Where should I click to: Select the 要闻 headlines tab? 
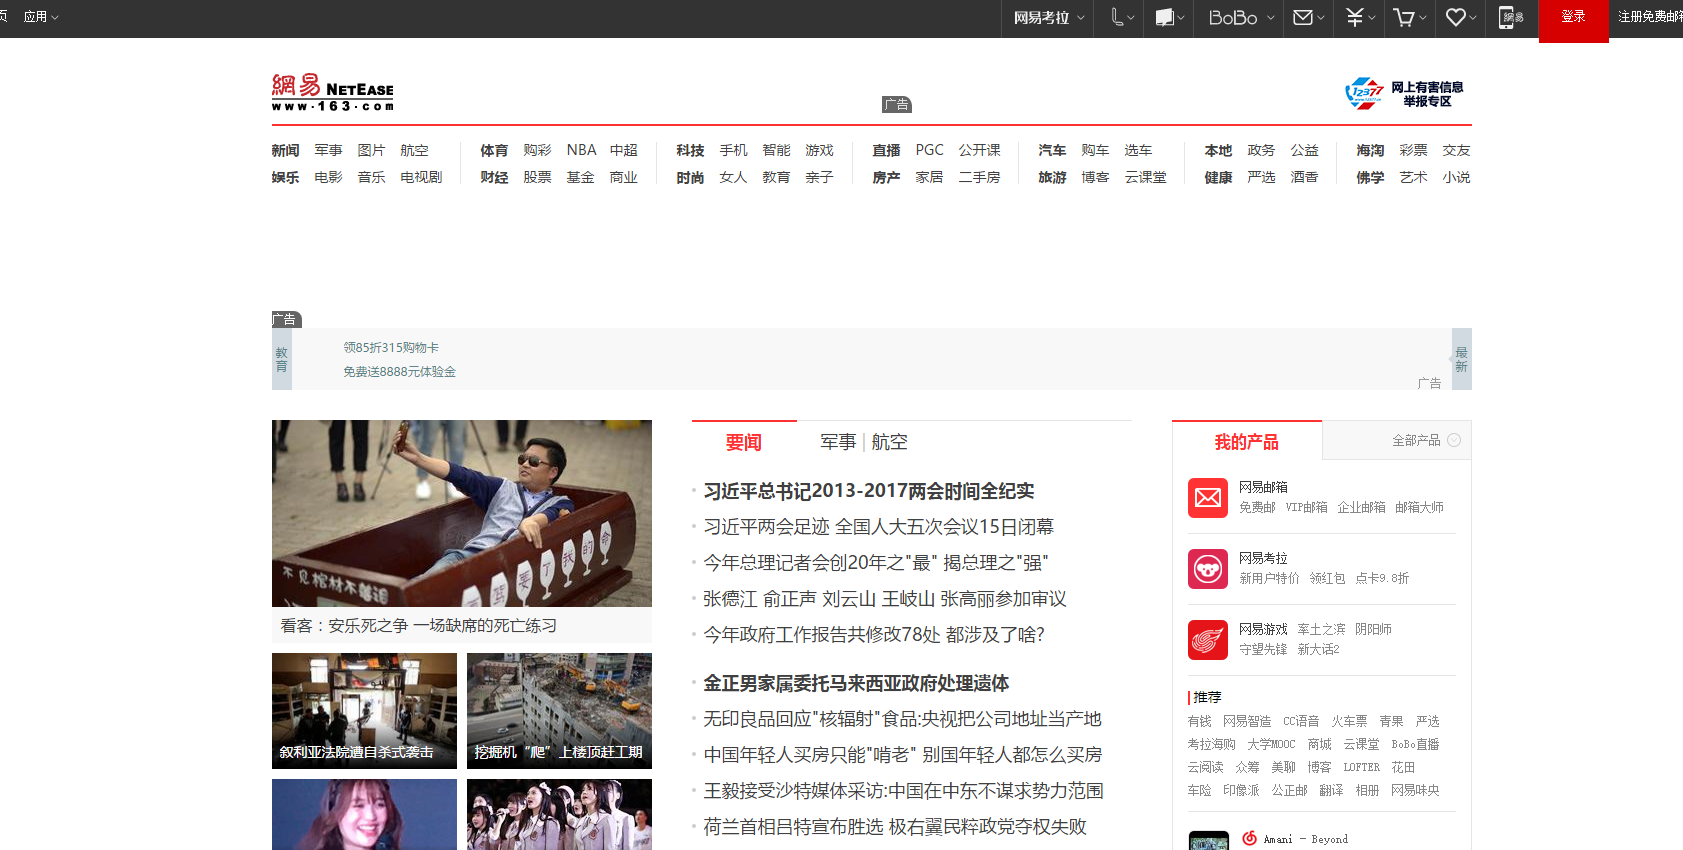(743, 442)
